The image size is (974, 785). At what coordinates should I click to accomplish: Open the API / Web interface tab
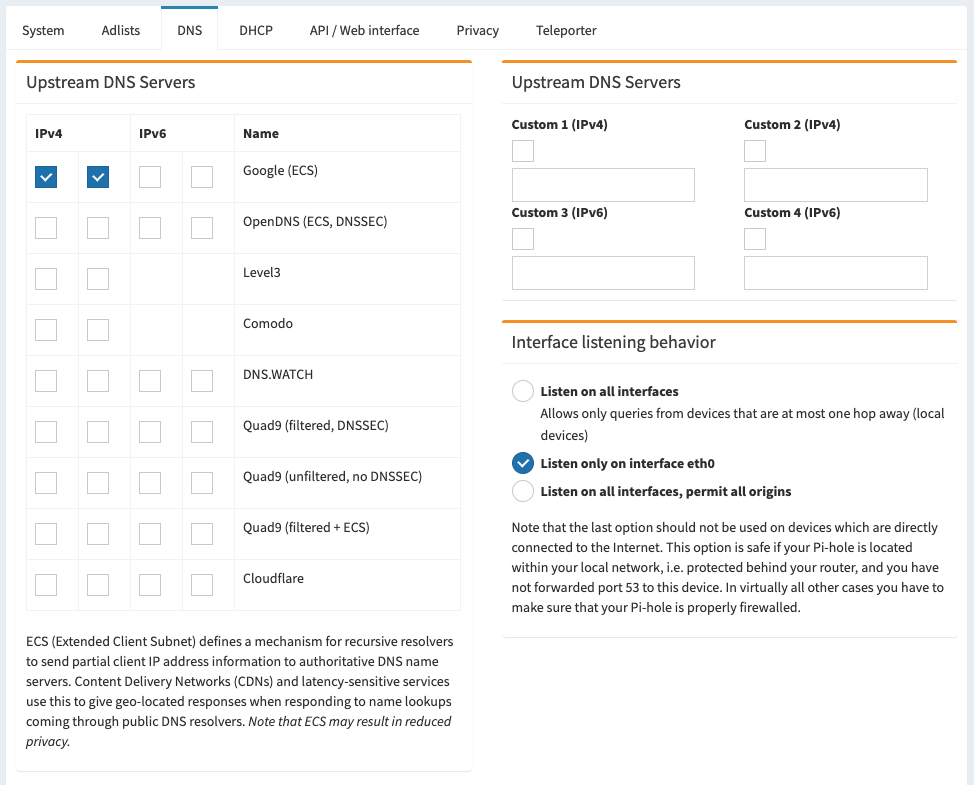coord(364,30)
